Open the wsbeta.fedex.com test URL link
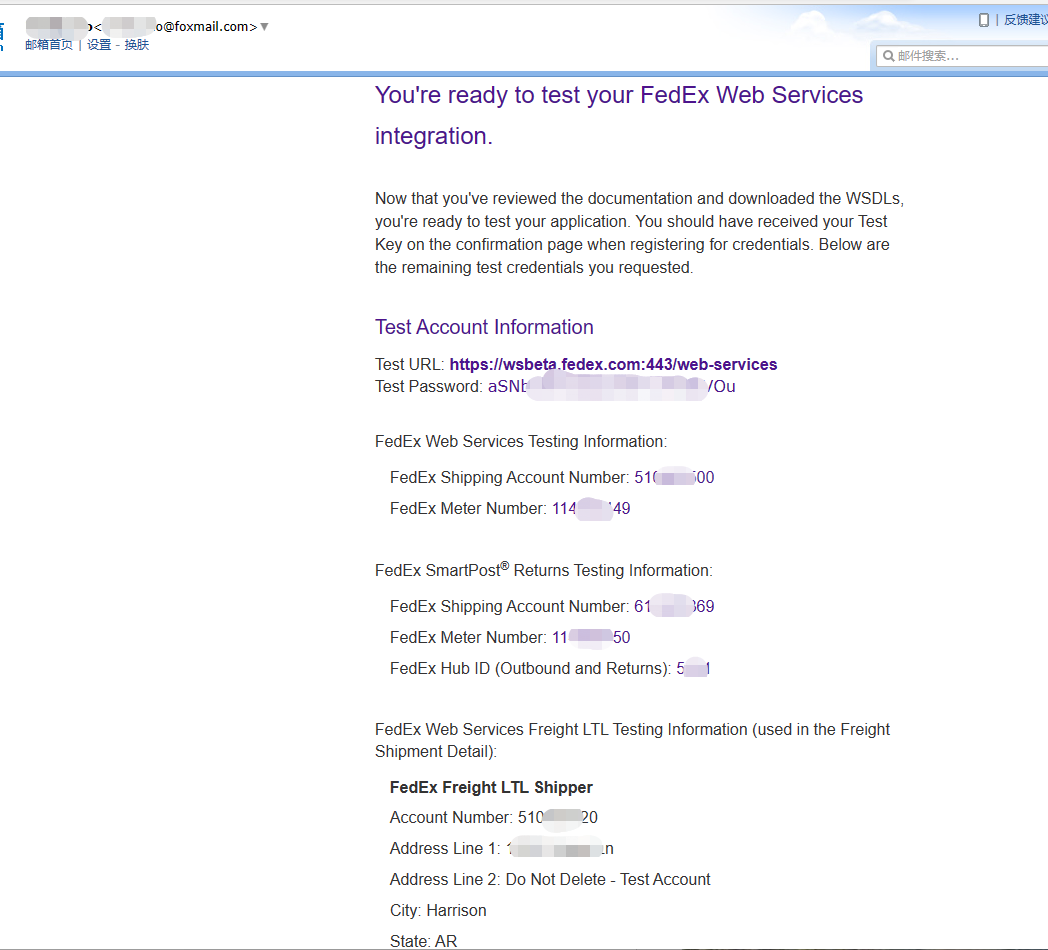Image resolution: width=1048 pixels, height=950 pixels. [x=613, y=364]
